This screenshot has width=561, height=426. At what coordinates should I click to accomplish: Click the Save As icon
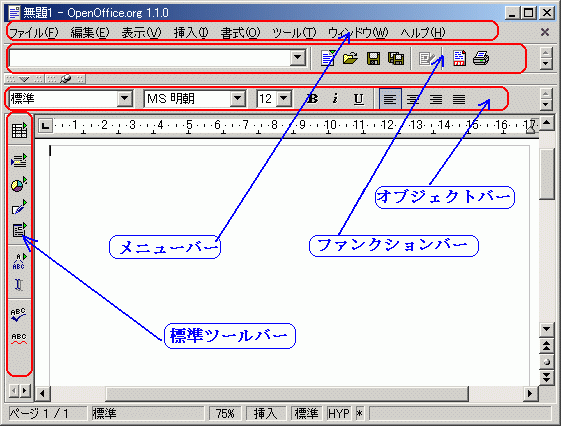[396, 58]
